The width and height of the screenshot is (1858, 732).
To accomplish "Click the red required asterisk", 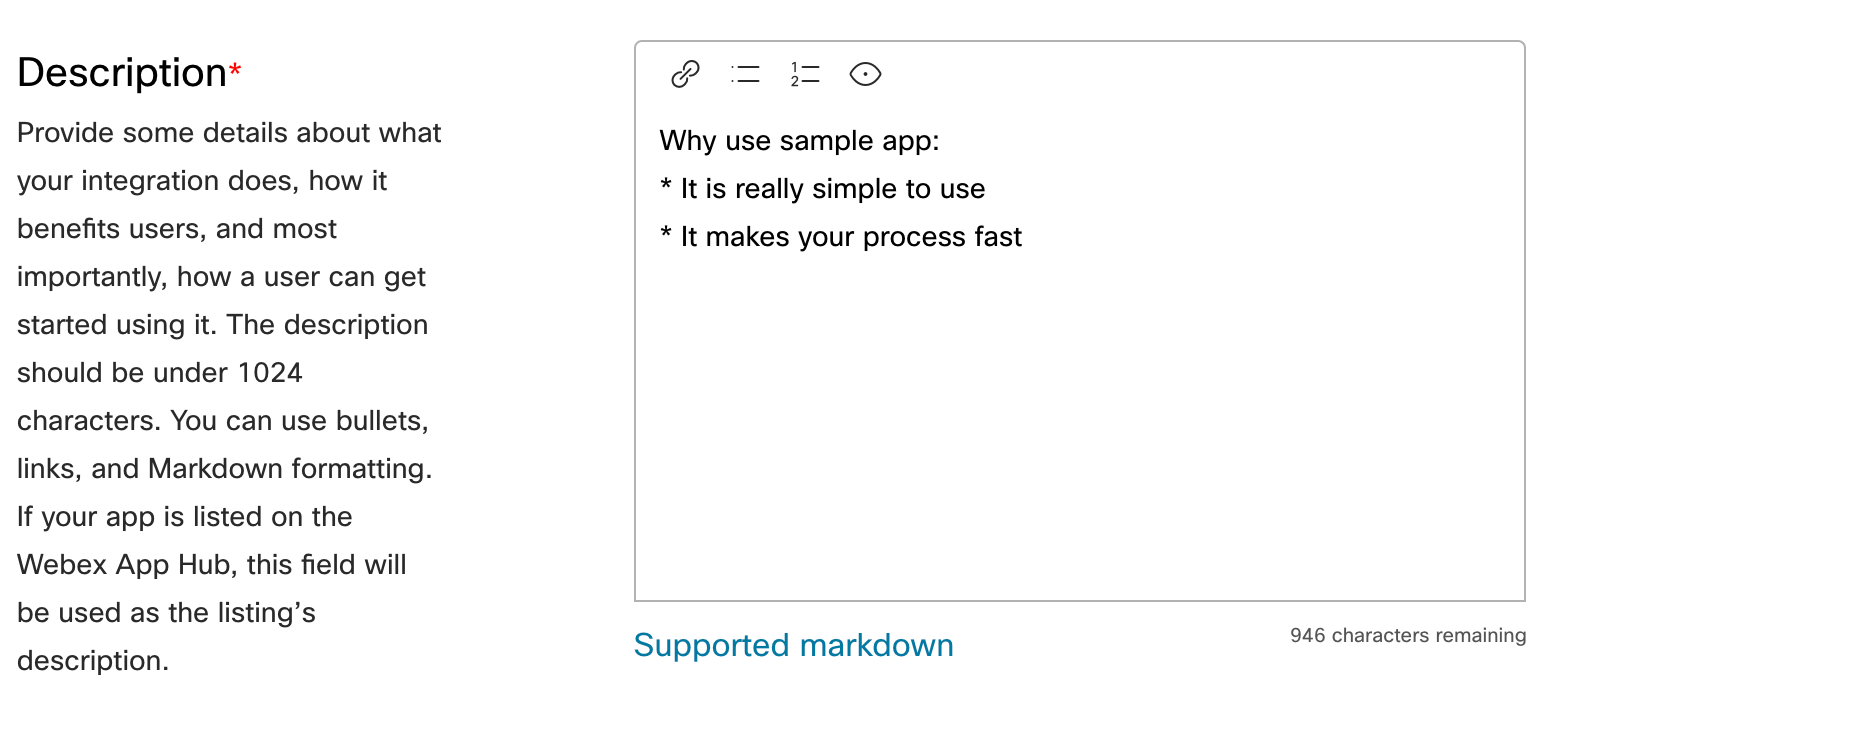I will coord(235,70).
